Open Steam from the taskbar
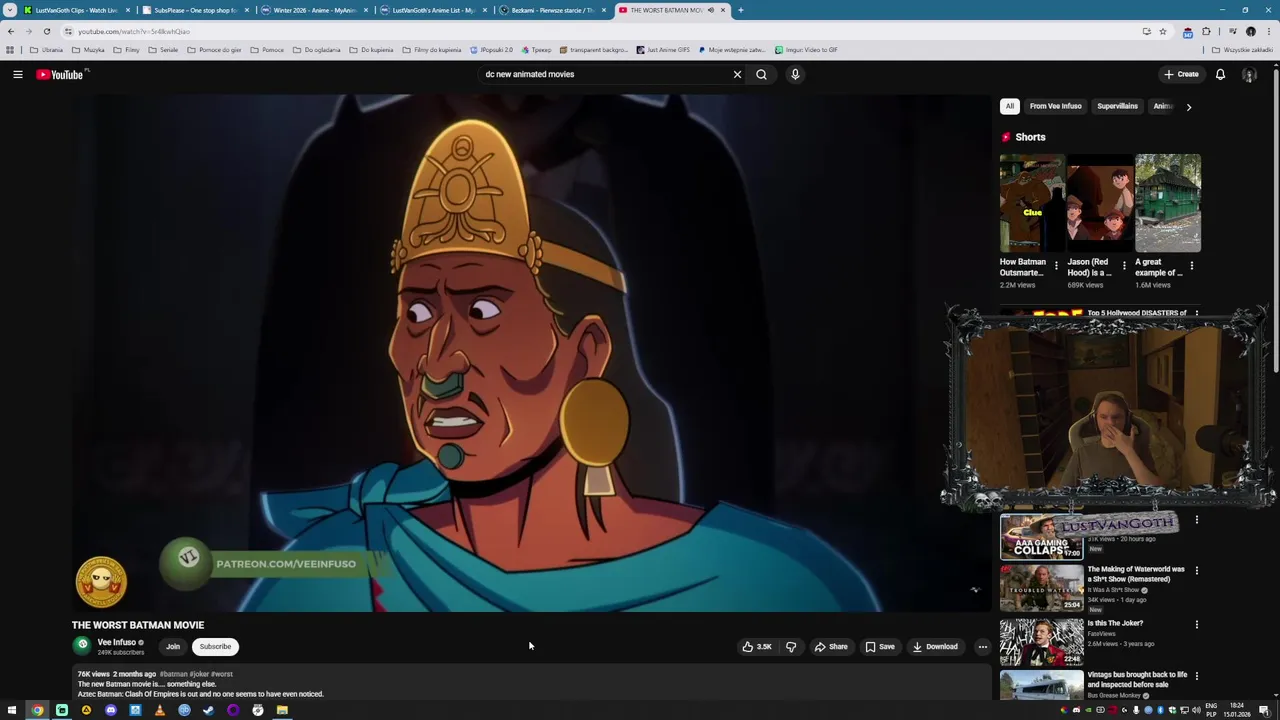Viewport: 1280px width, 720px height. click(208, 710)
